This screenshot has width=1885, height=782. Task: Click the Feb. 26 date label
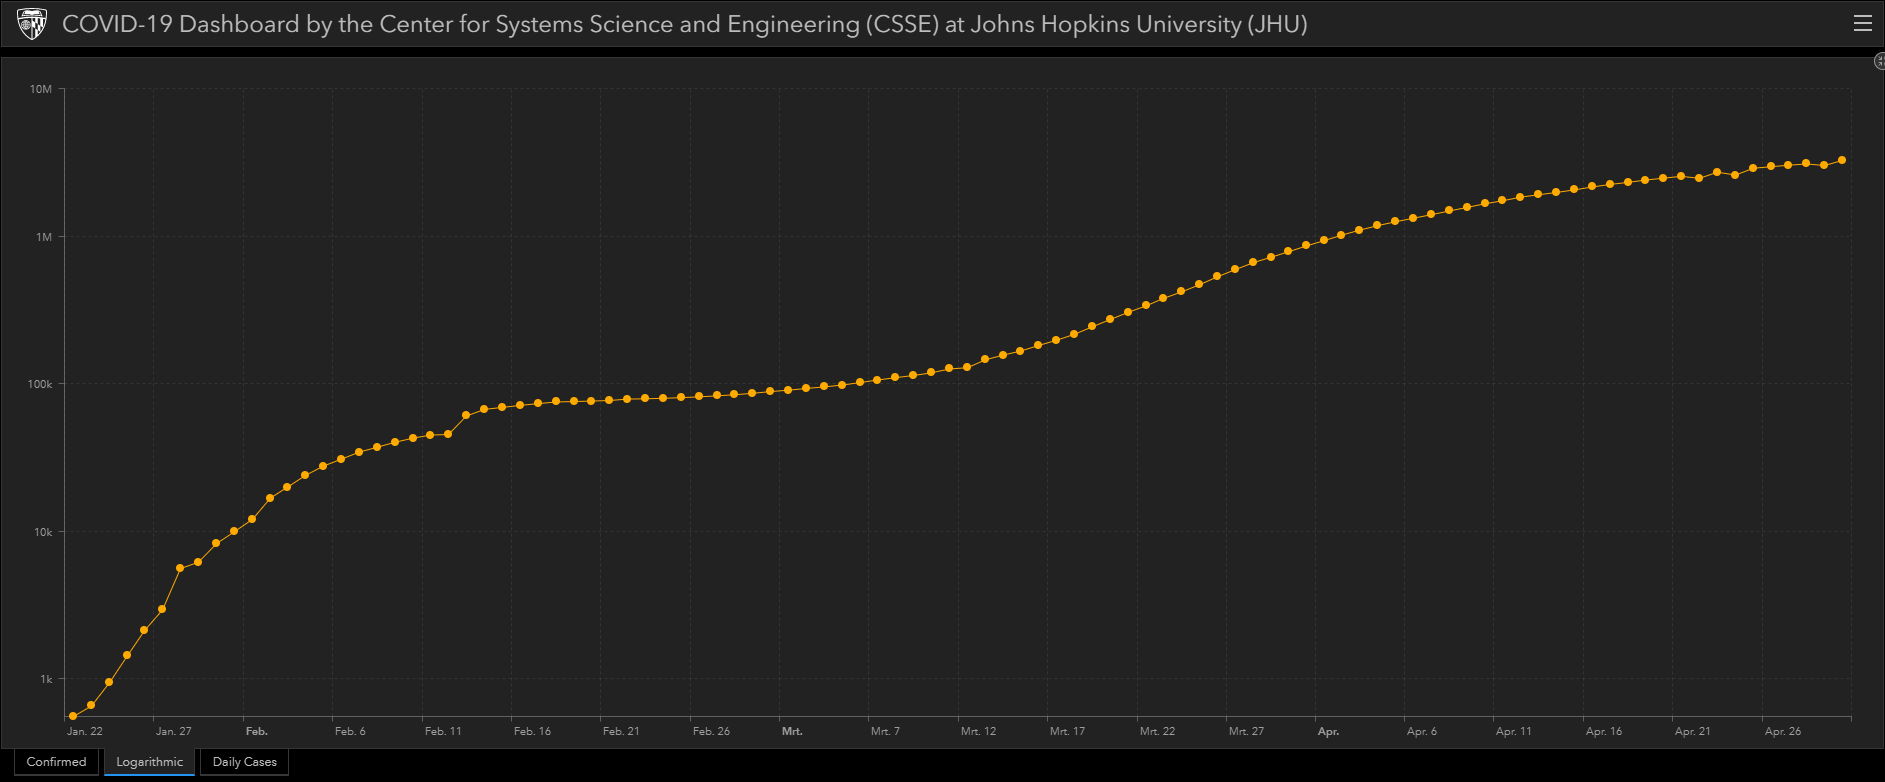pyautogui.click(x=711, y=731)
